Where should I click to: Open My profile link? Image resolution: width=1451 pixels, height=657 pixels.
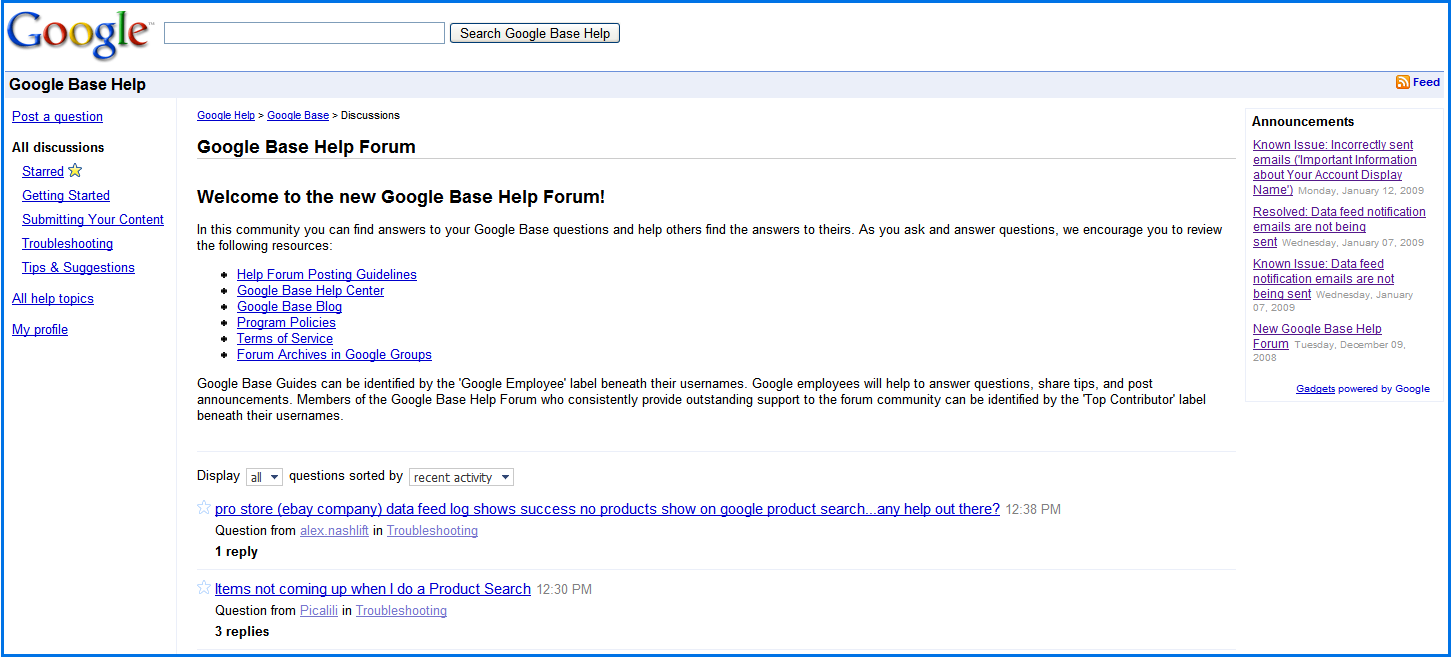tap(40, 330)
